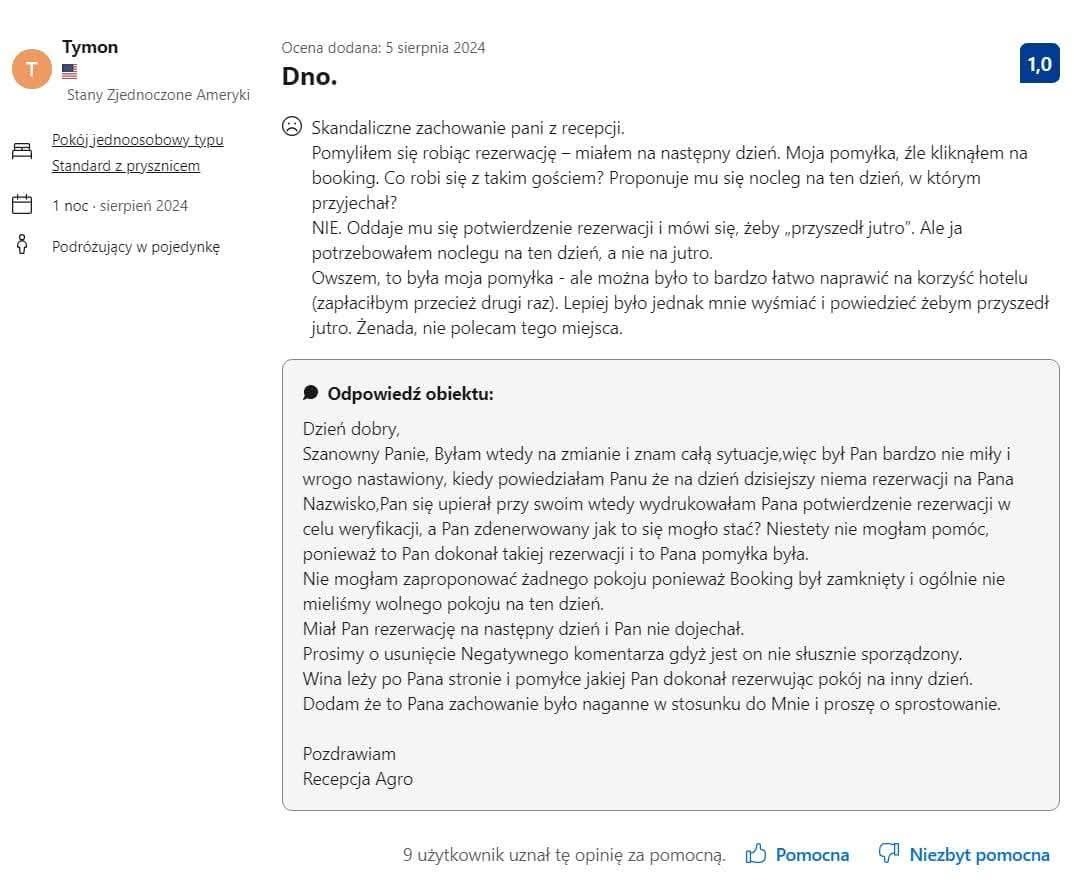Click the "Odpowiedź obiektu:" heading
Viewport: 1076px width, 892px height.
click(x=410, y=393)
